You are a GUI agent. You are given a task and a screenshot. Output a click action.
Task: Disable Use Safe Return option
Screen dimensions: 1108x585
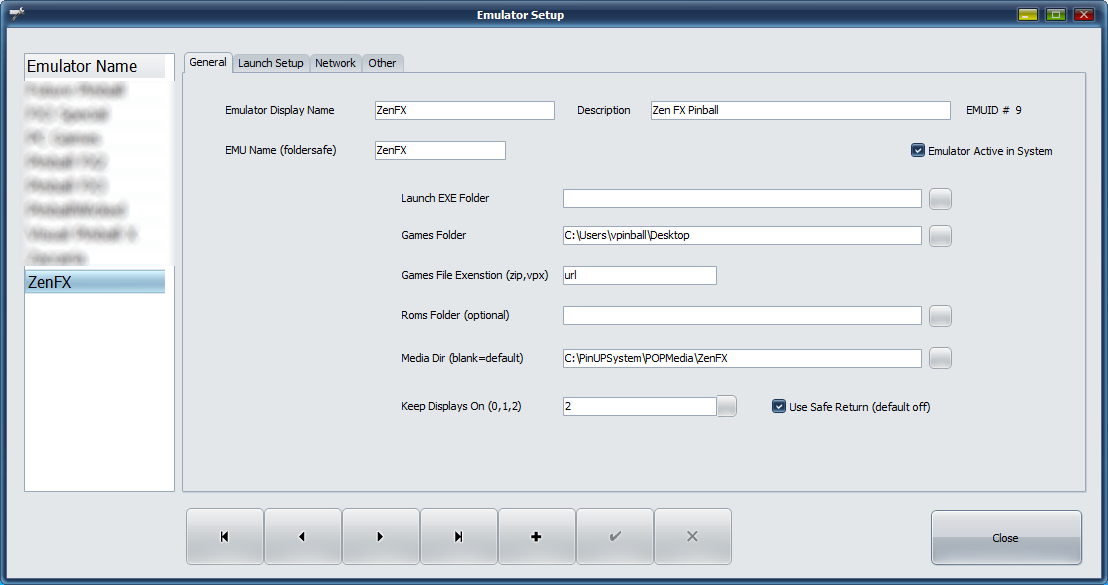[x=780, y=407]
